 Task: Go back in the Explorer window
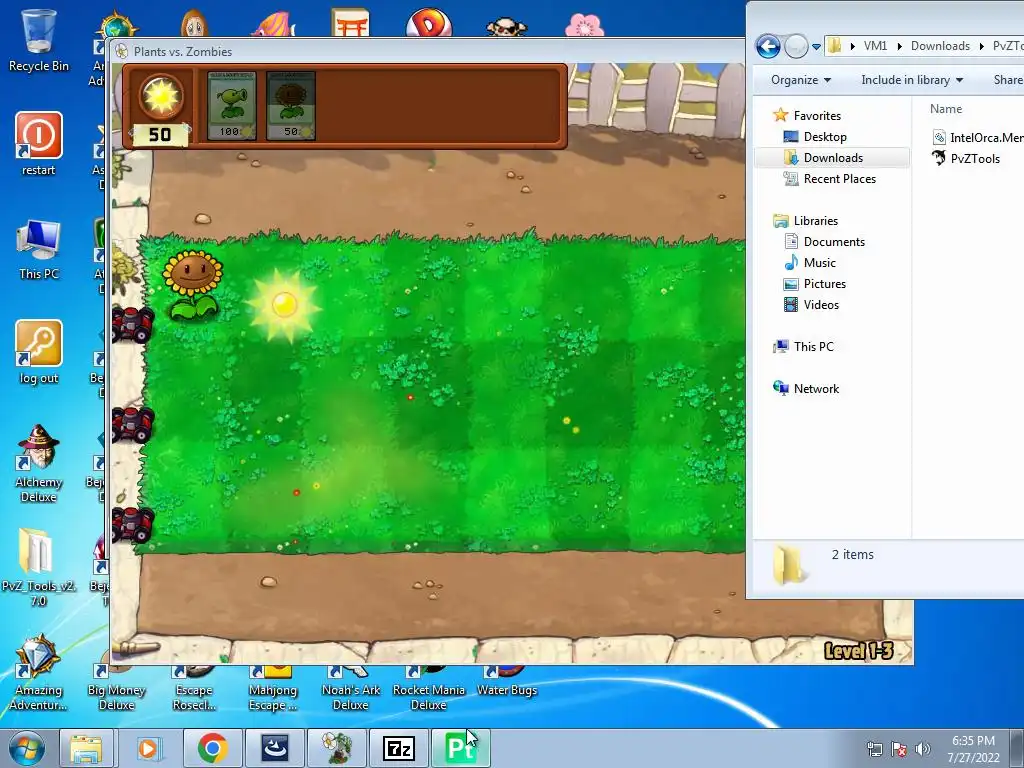pos(768,46)
